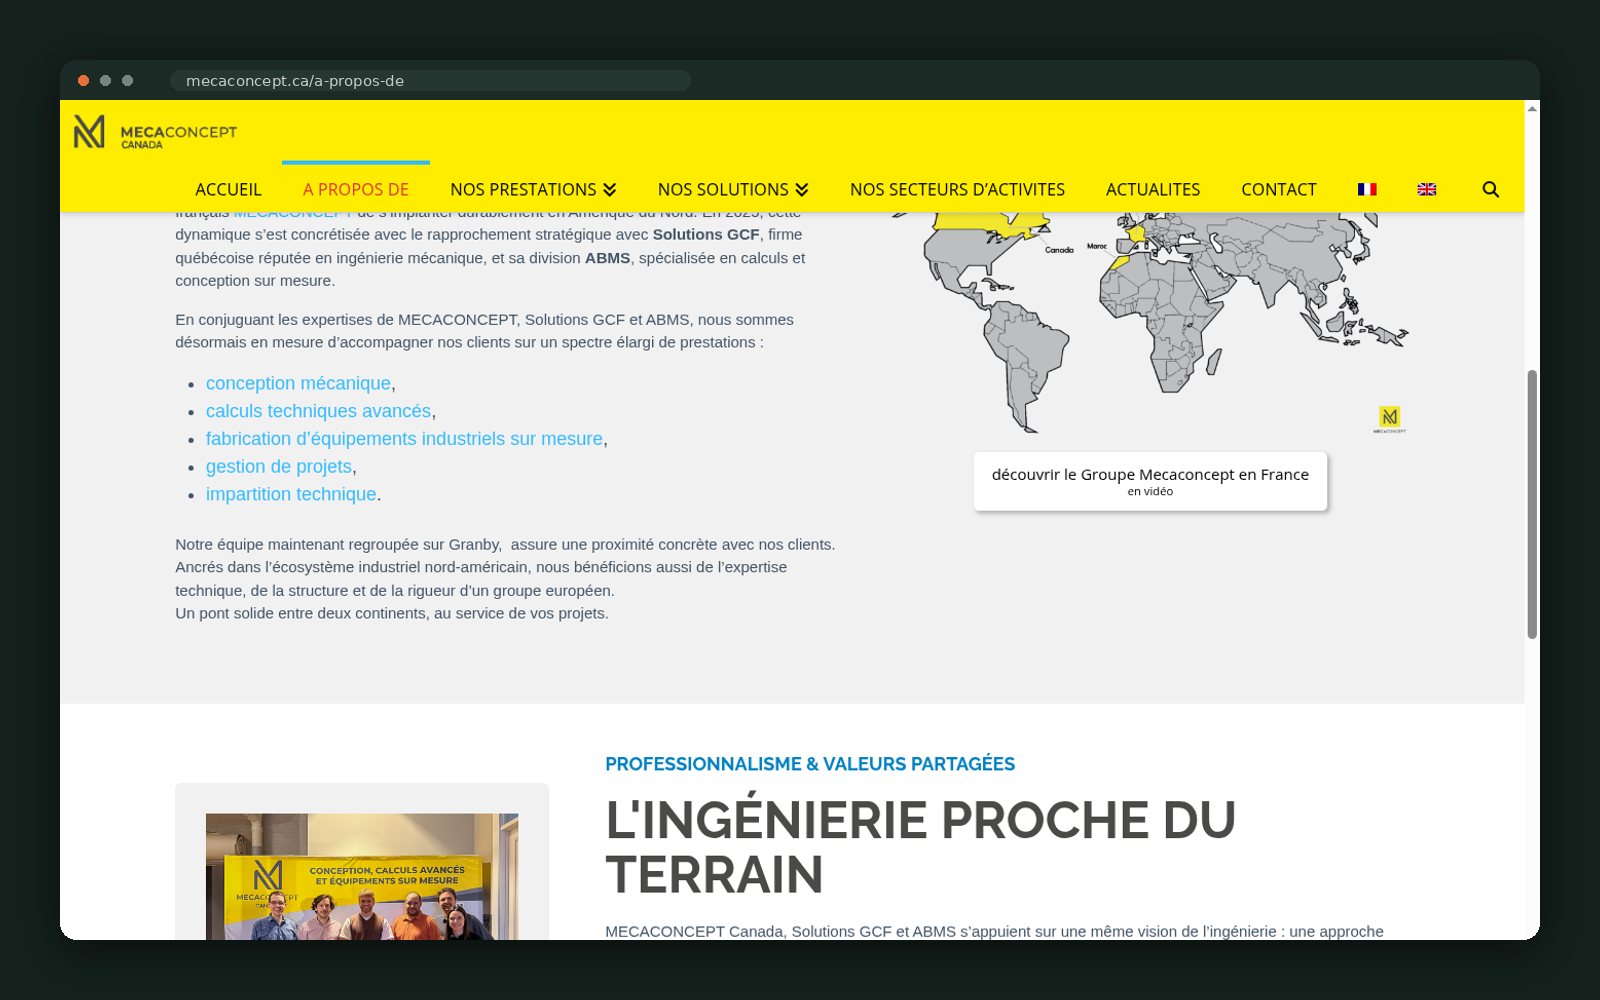Open the Nos Solutions menu
The width and height of the screenshot is (1600, 1000).
point(723,189)
